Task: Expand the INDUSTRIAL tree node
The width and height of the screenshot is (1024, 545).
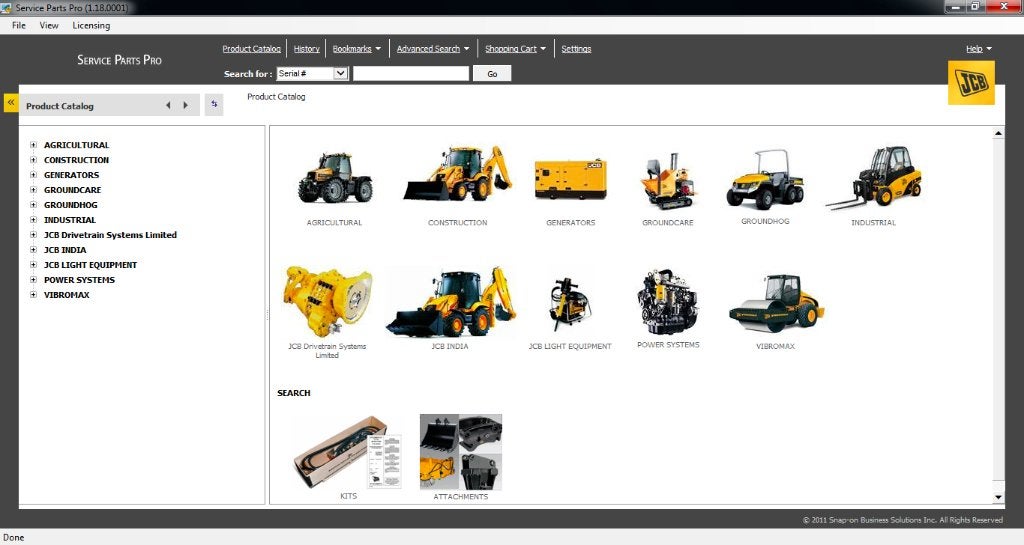Action: pyautogui.click(x=33, y=220)
